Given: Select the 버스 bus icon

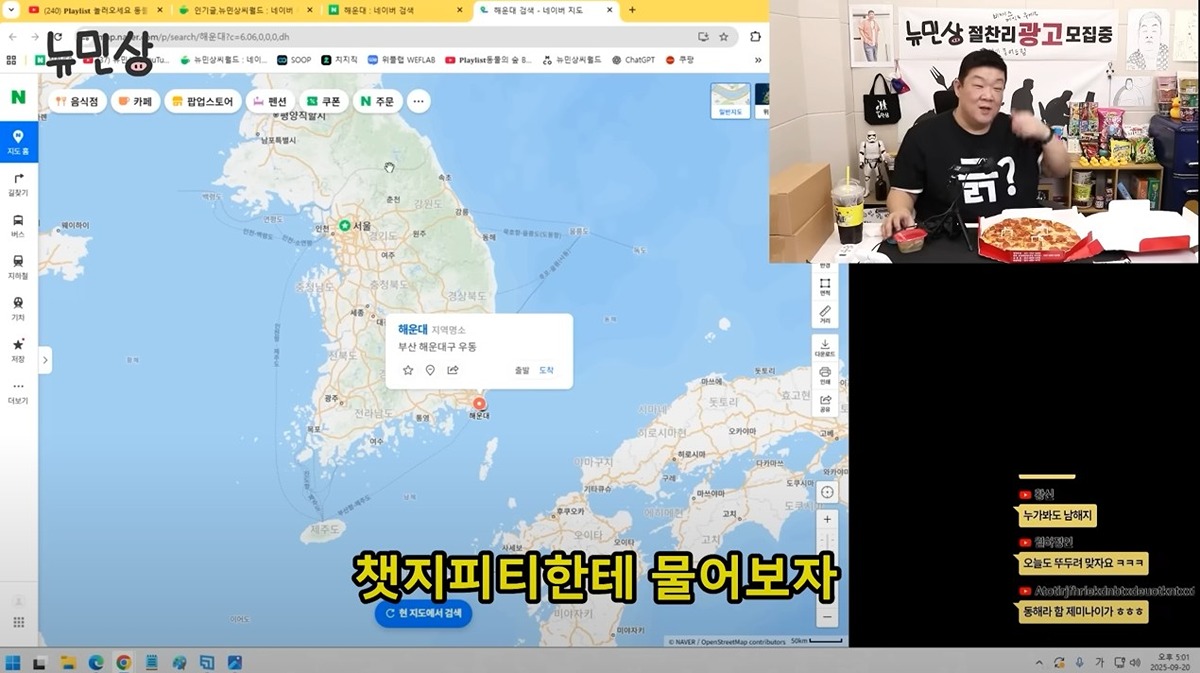Looking at the screenshot, I should 18,225.
